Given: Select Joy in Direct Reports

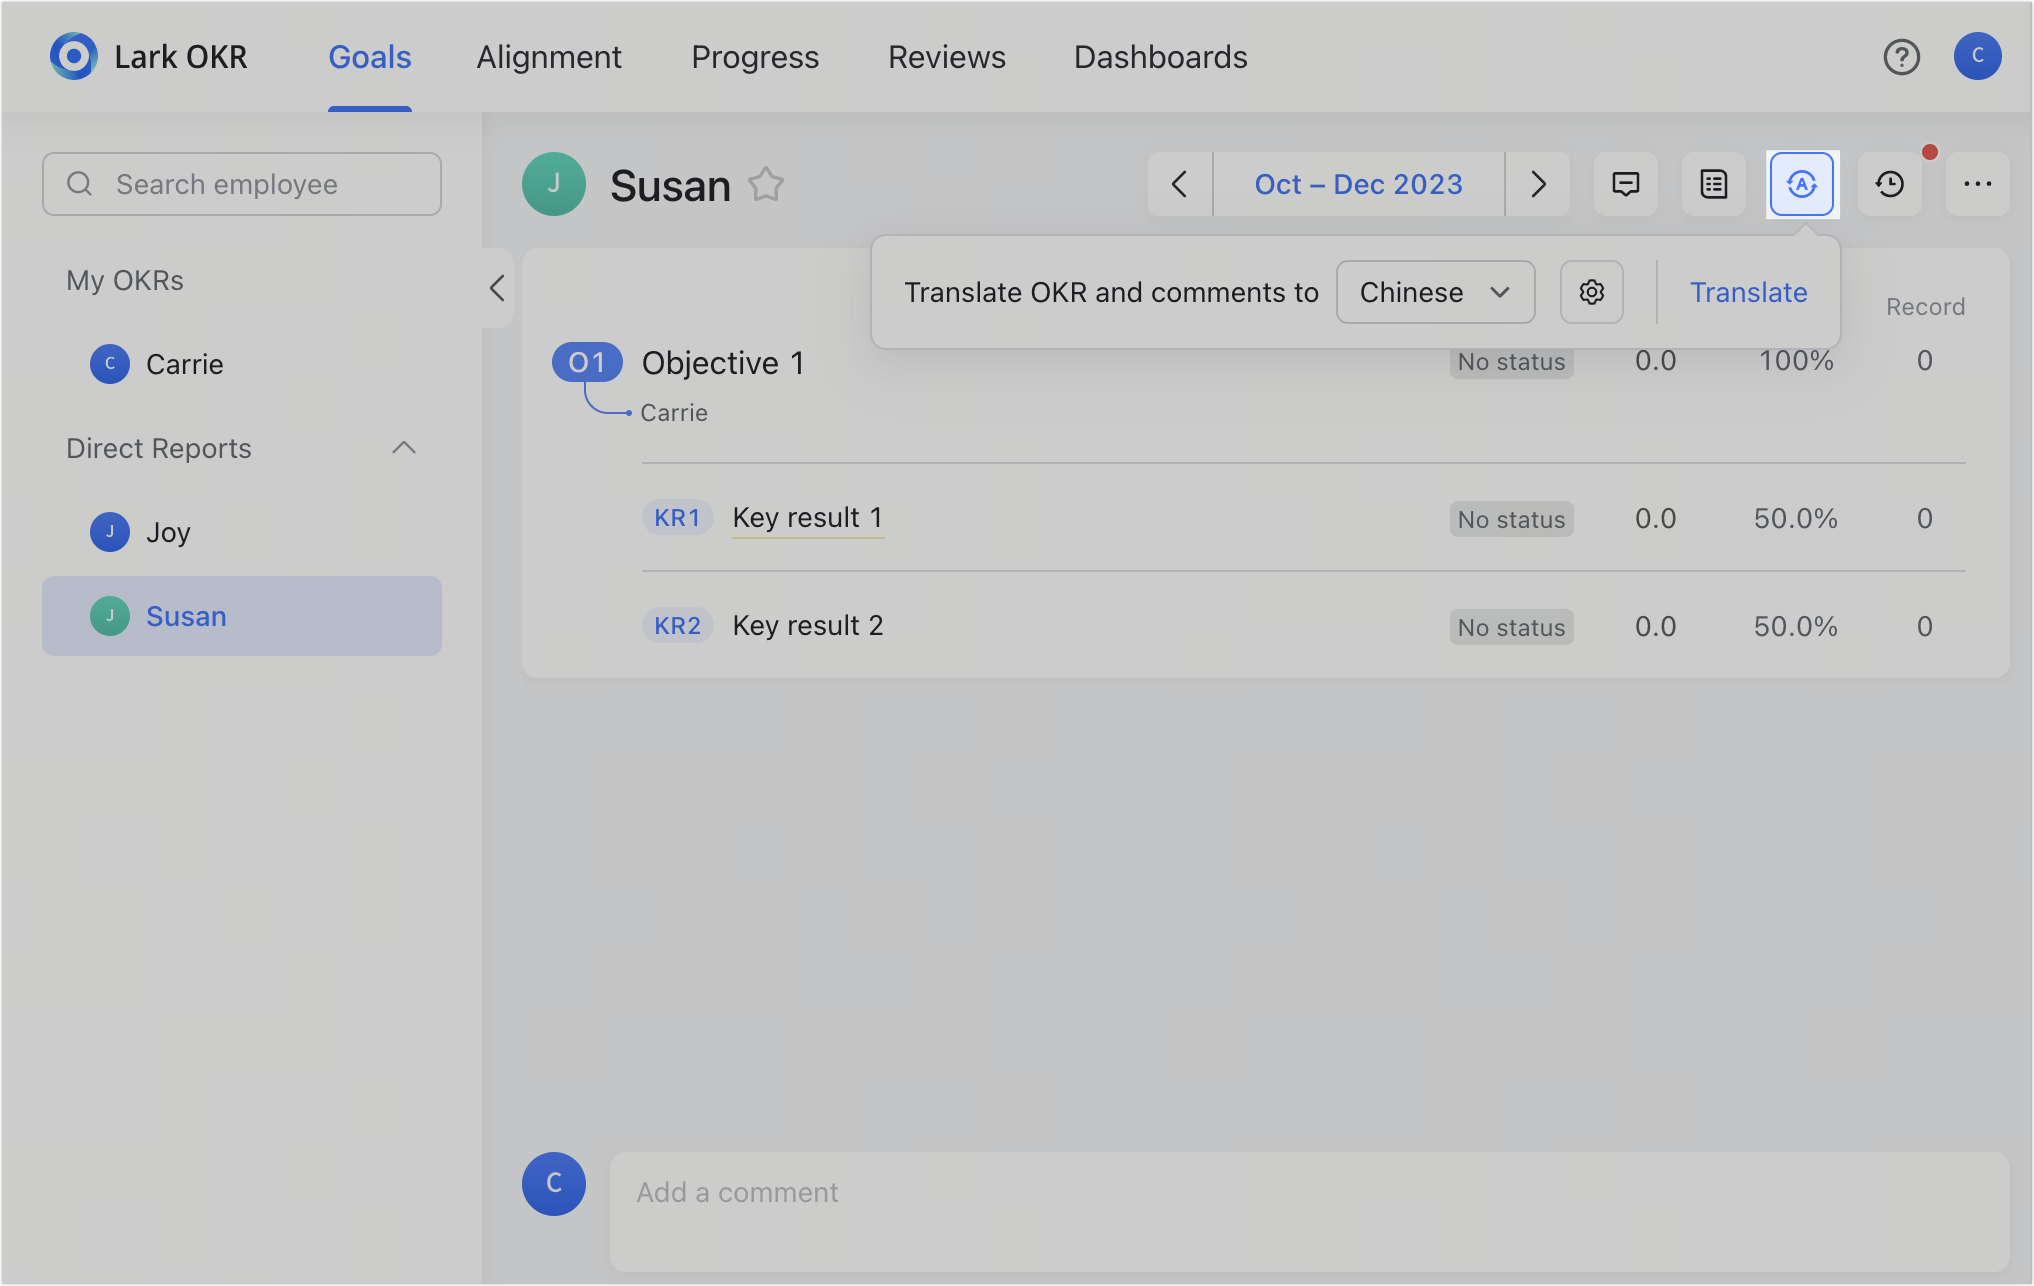Looking at the screenshot, I should (x=168, y=532).
